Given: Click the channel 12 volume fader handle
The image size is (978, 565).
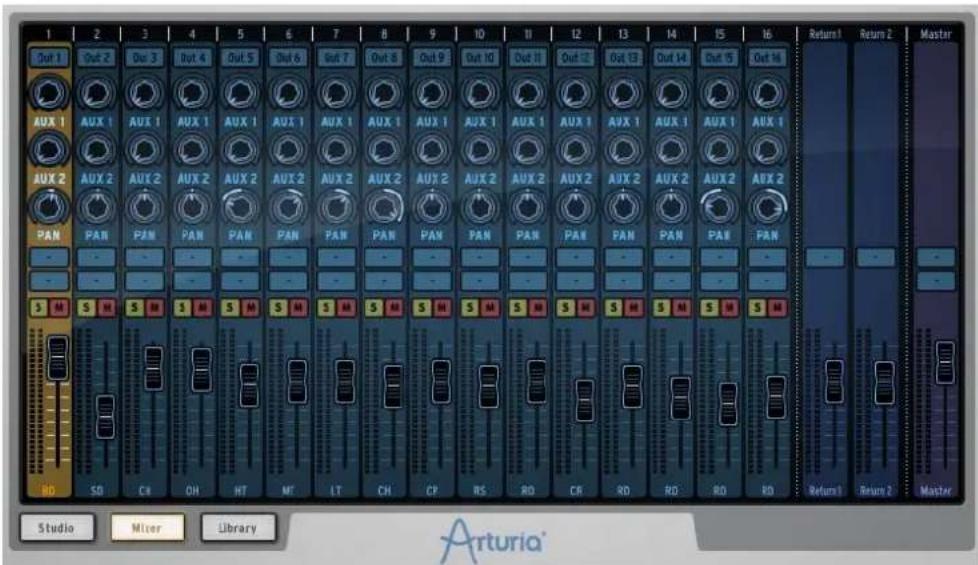Looking at the screenshot, I should pos(584,400).
